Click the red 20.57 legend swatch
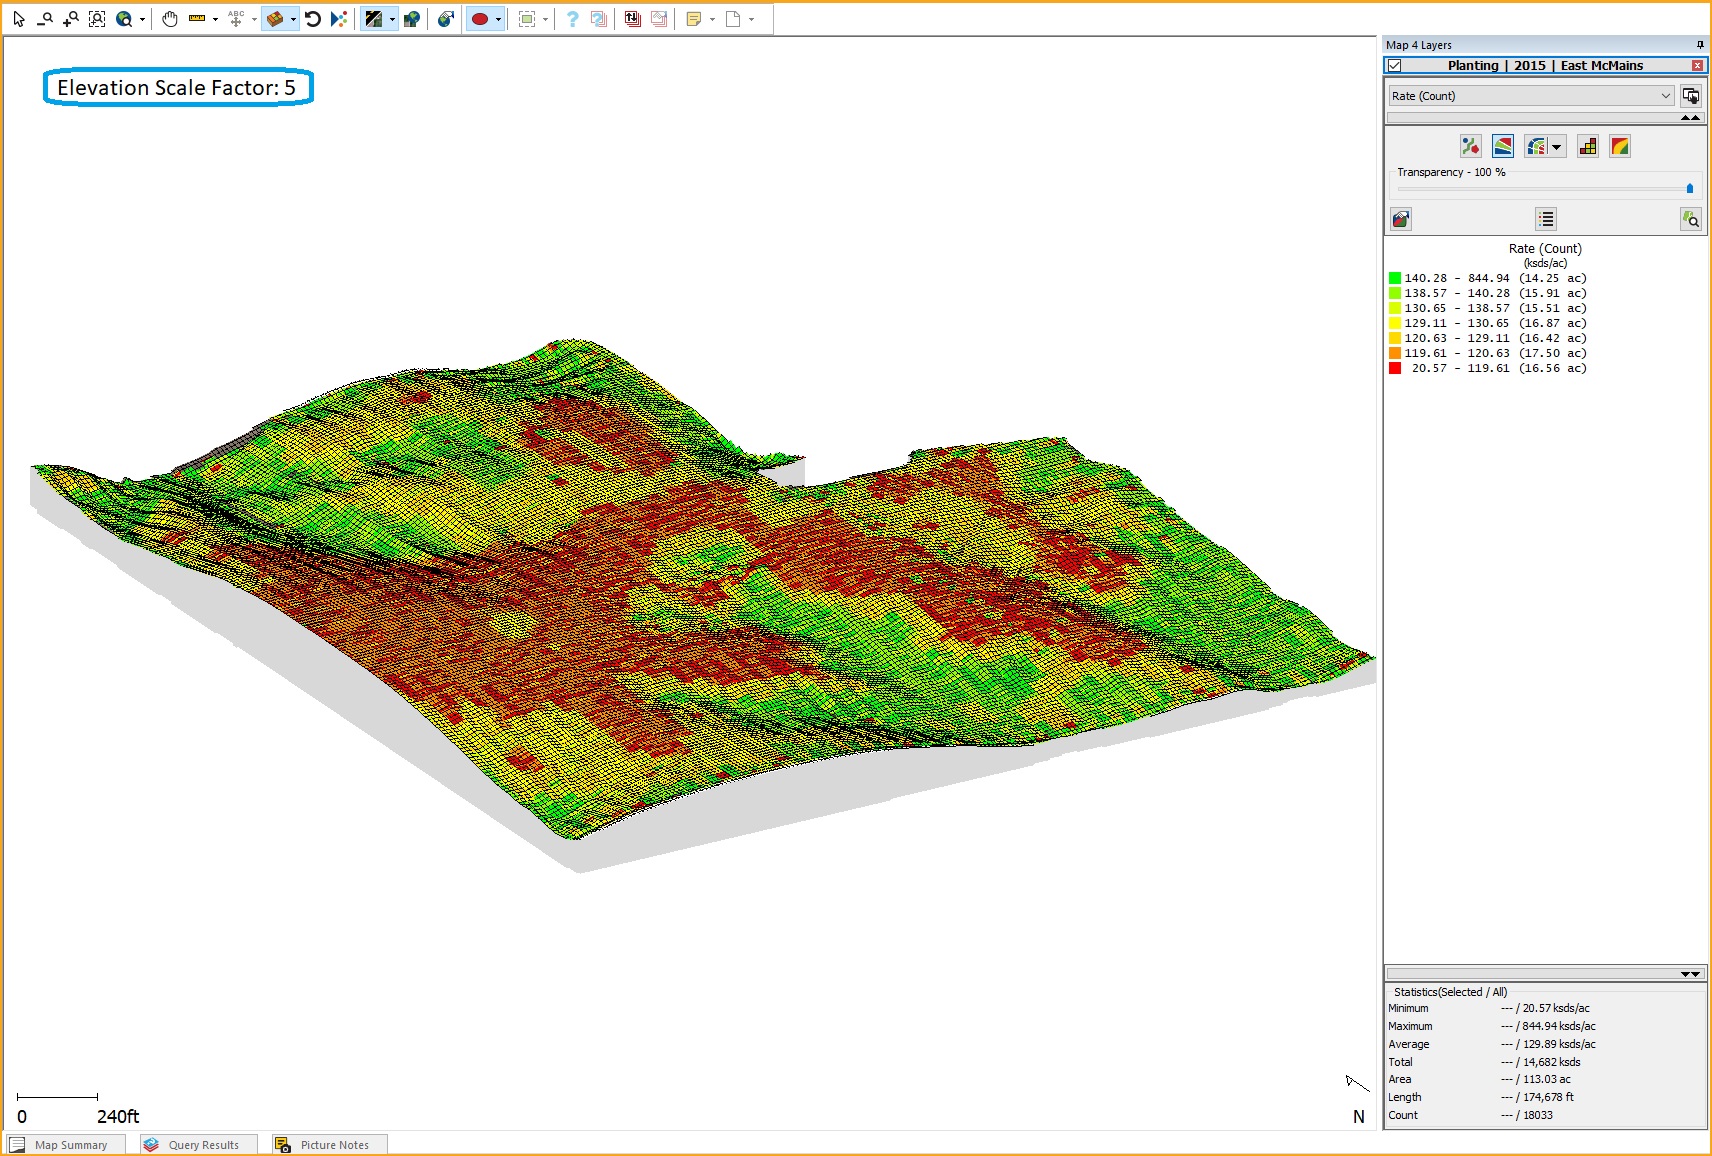The image size is (1712, 1156). click(1395, 369)
